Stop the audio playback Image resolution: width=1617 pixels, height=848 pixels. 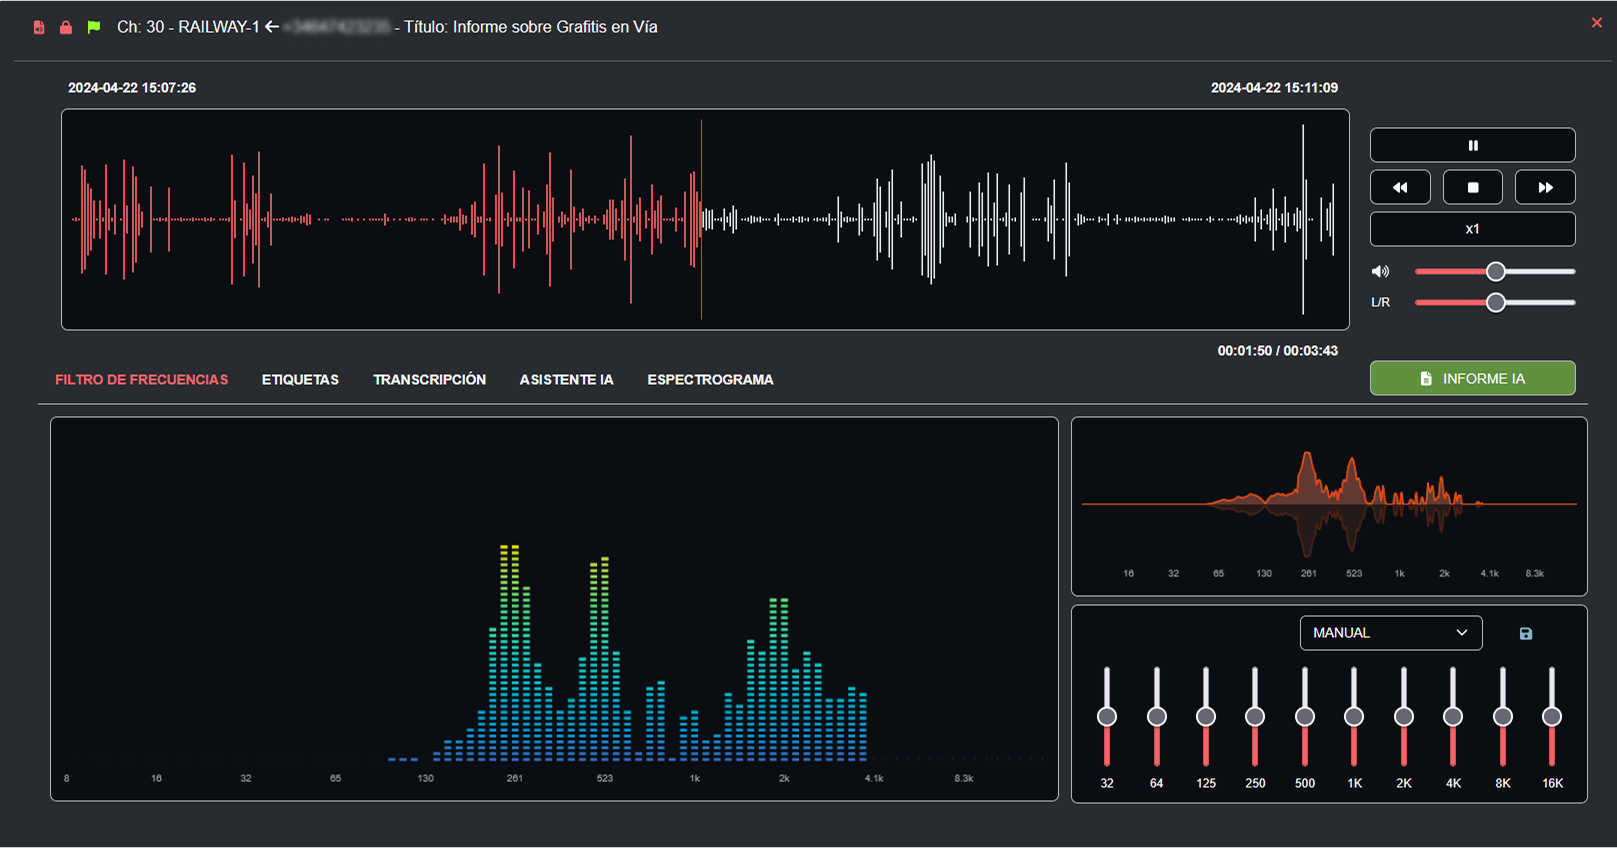tap(1472, 187)
